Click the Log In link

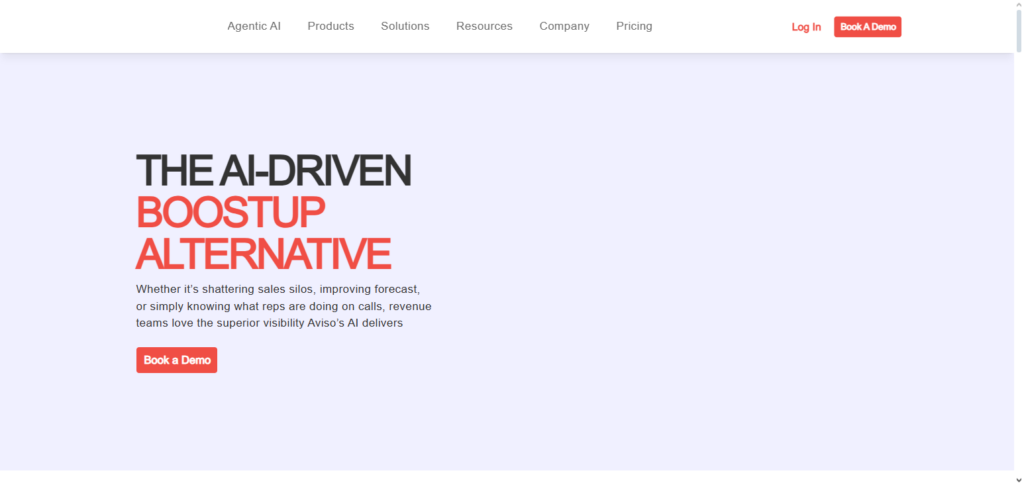tap(806, 27)
